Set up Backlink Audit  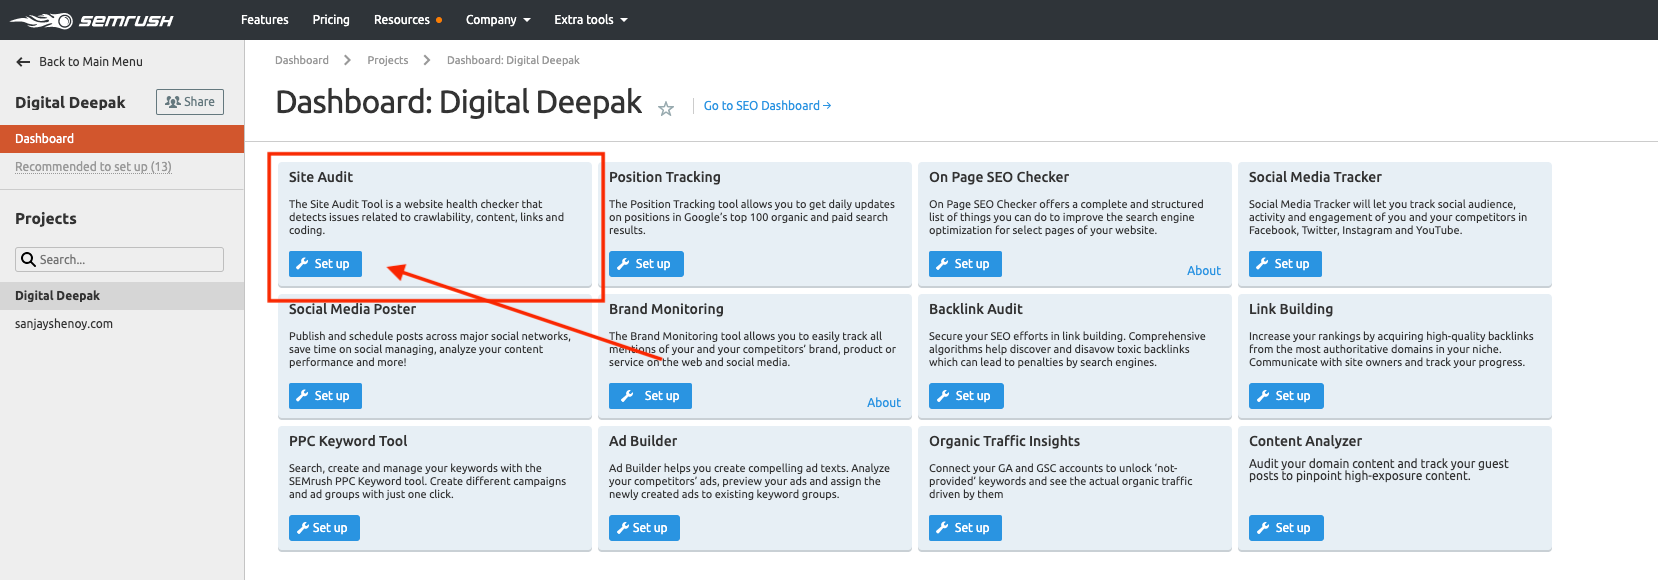click(x=966, y=396)
